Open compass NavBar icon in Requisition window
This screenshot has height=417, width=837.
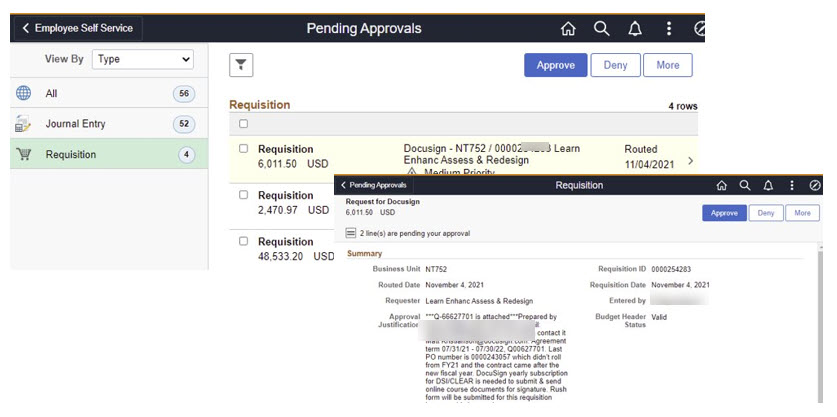(815, 185)
